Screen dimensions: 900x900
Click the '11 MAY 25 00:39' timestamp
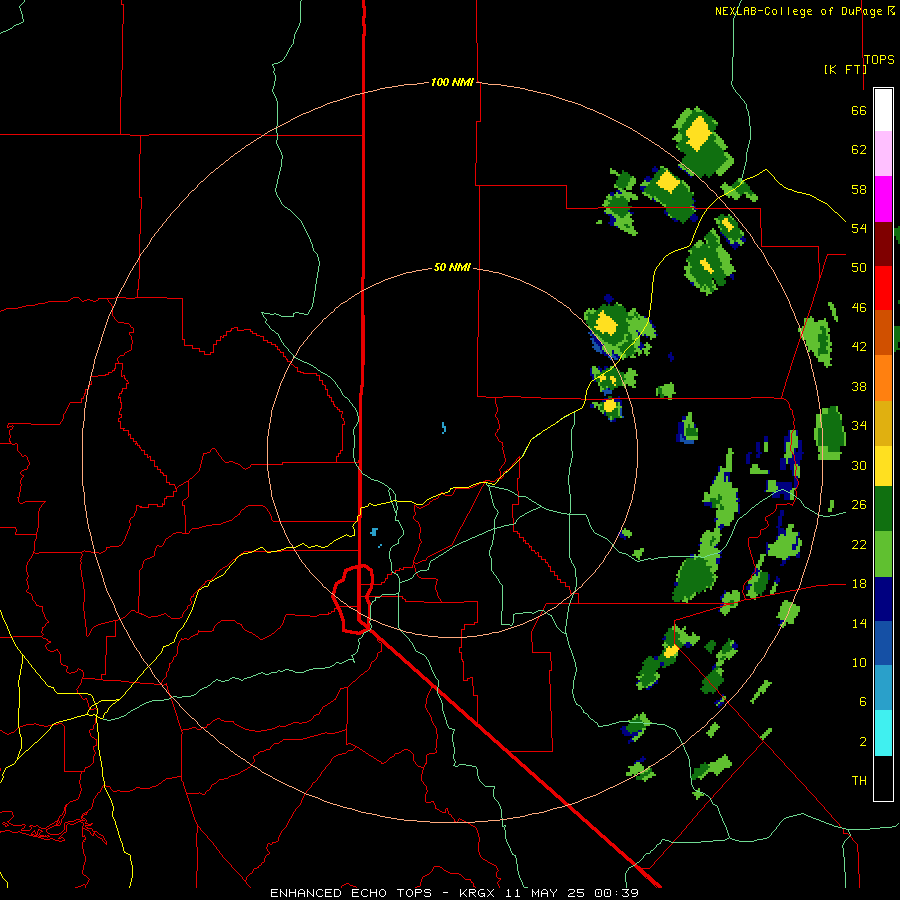click(x=570, y=893)
